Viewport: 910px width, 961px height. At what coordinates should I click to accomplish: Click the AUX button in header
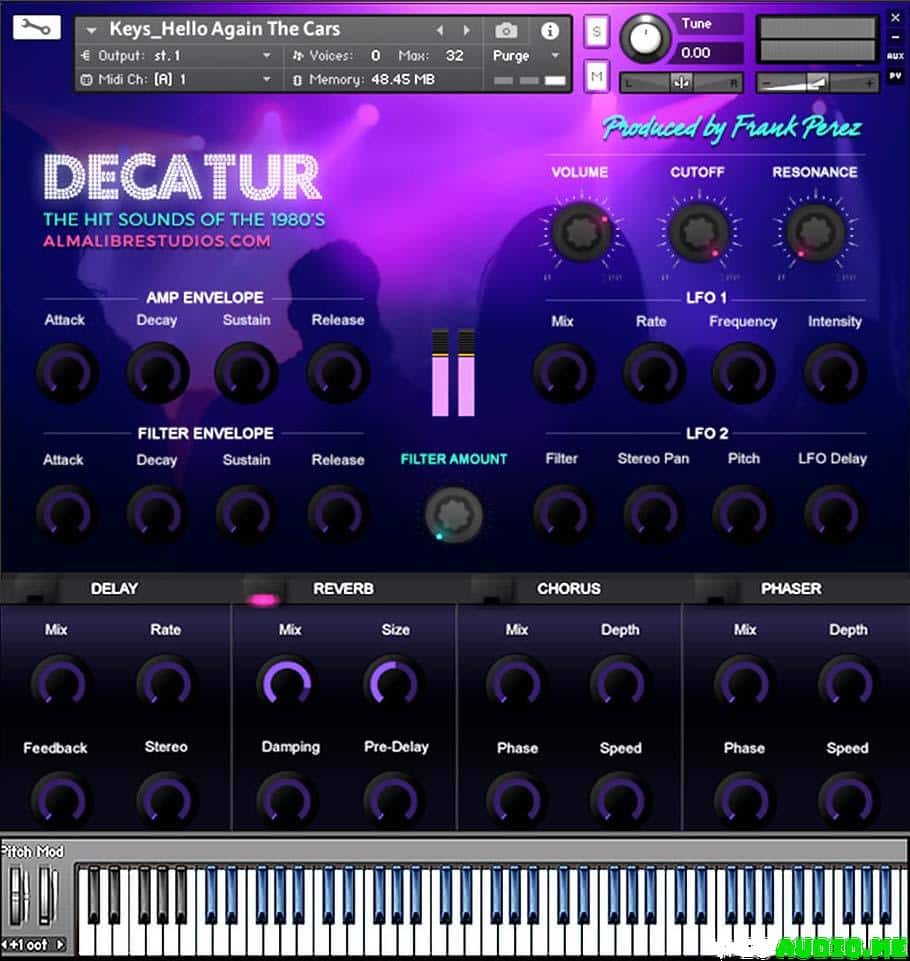pyautogui.click(x=895, y=57)
